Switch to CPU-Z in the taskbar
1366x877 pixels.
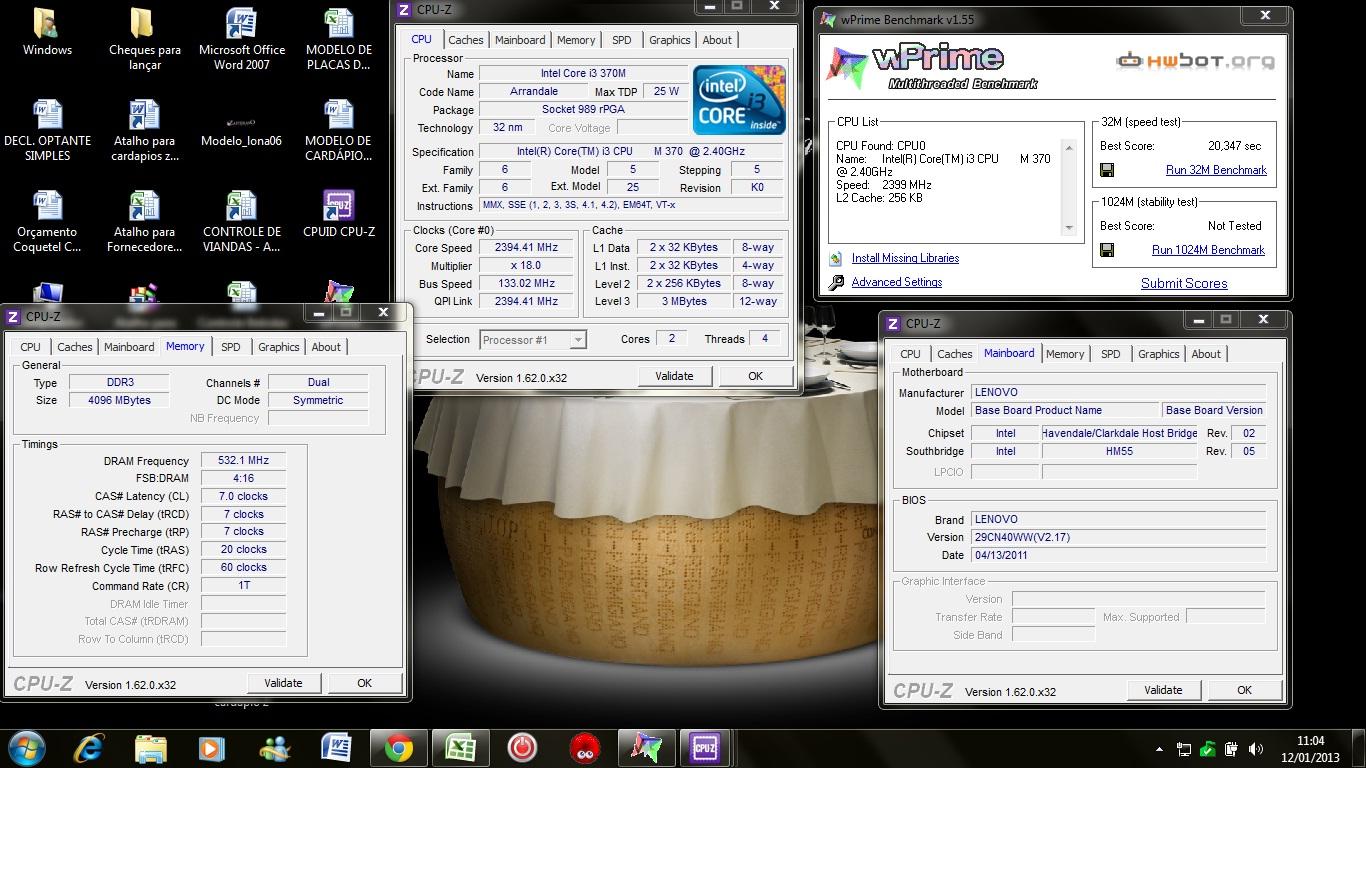pos(704,748)
